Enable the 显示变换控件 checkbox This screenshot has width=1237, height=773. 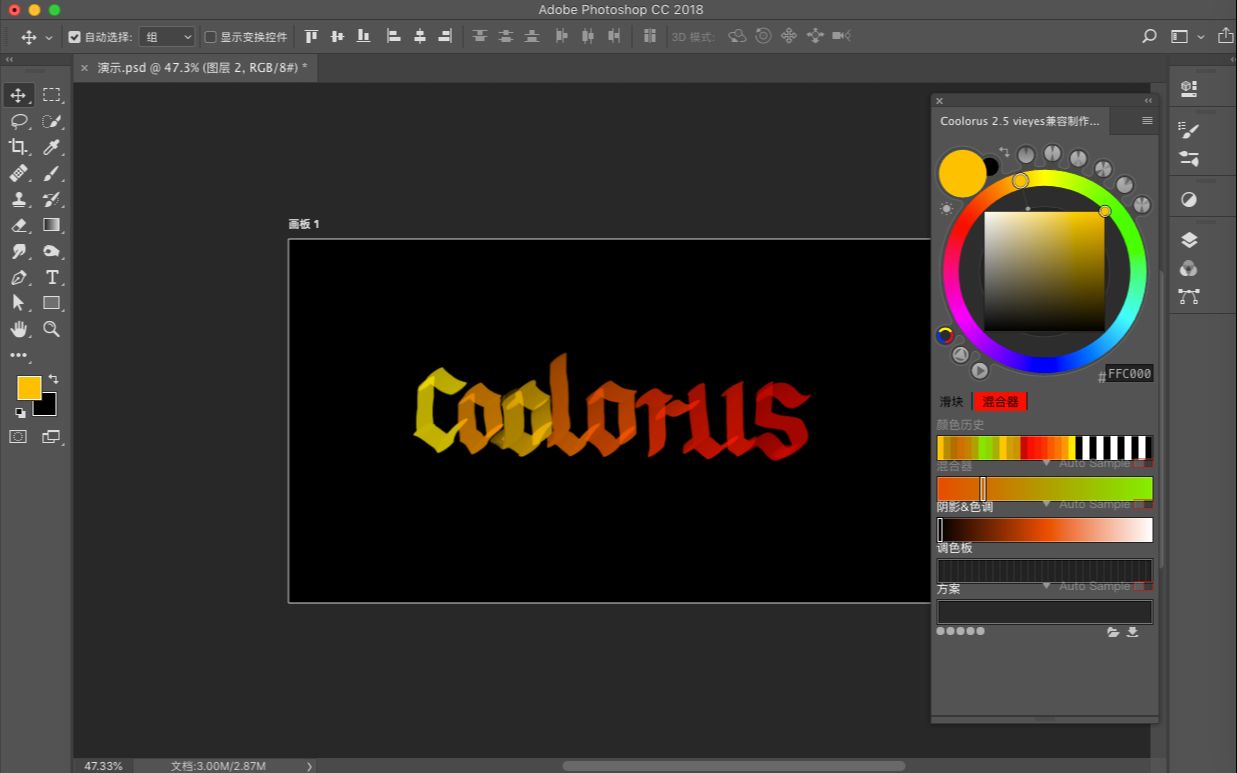[210, 37]
